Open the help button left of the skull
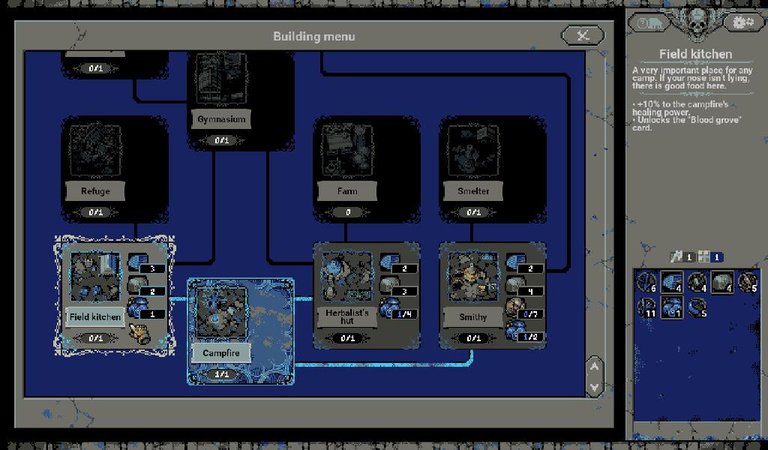768x450 pixels. (x=647, y=22)
